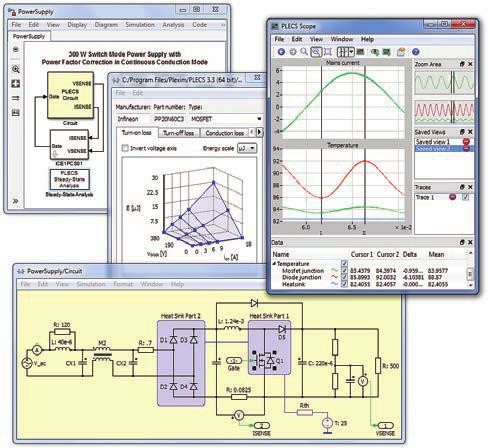The width and height of the screenshot is (488, 448).
Task: Open Window menu in PLECS Scope
Action: [x=342, y=39]
